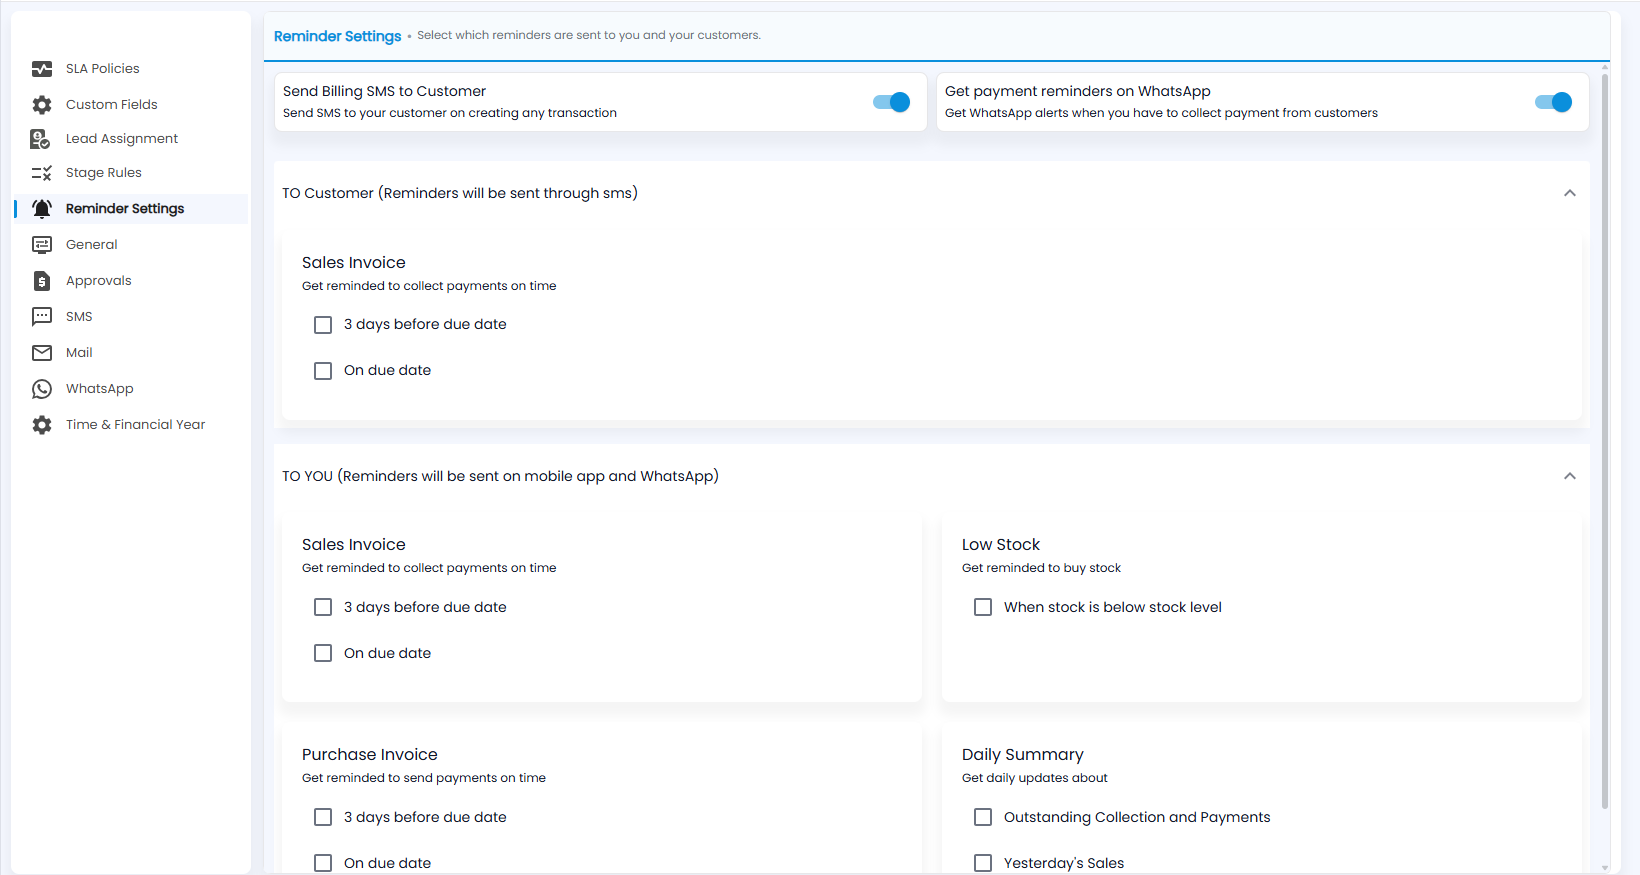Click the WhatsApp logo icon
The height and width of the screenshot is (875, 1640).
tap(42, 389)
